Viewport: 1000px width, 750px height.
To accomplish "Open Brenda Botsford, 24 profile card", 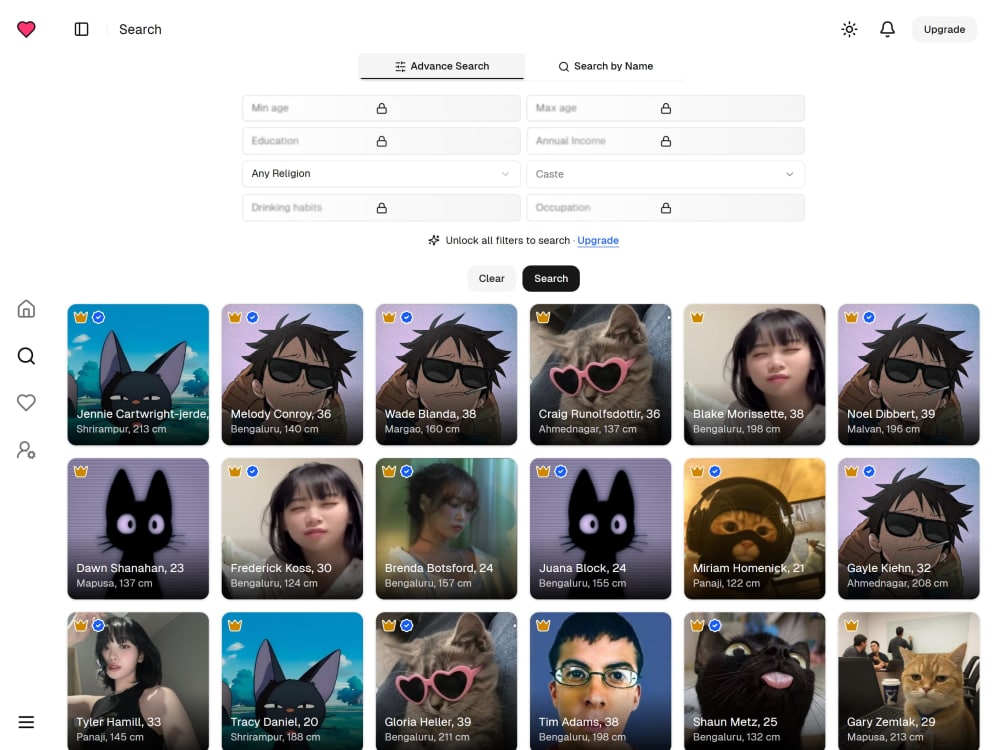I will 446,529.
